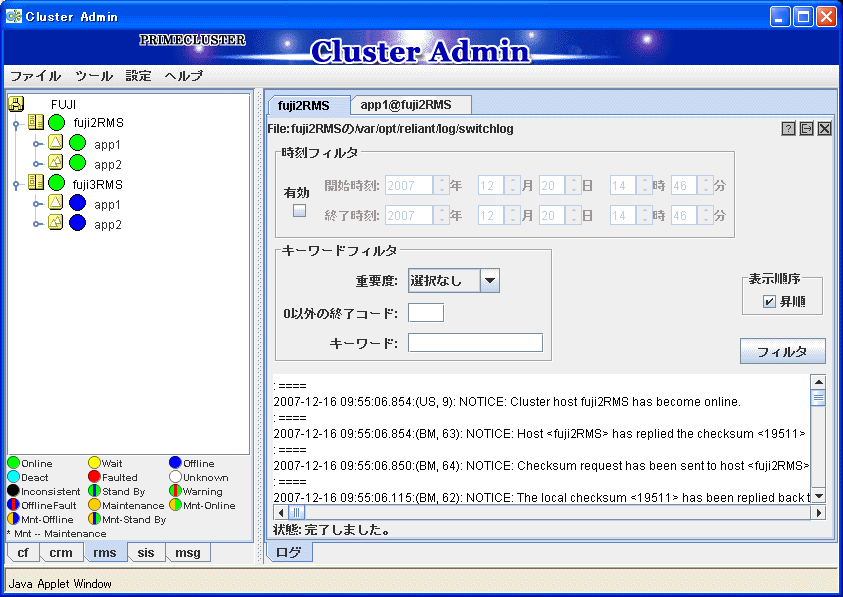
Task: Click the Wait legend yellow icon
Action: click(94, 463)
